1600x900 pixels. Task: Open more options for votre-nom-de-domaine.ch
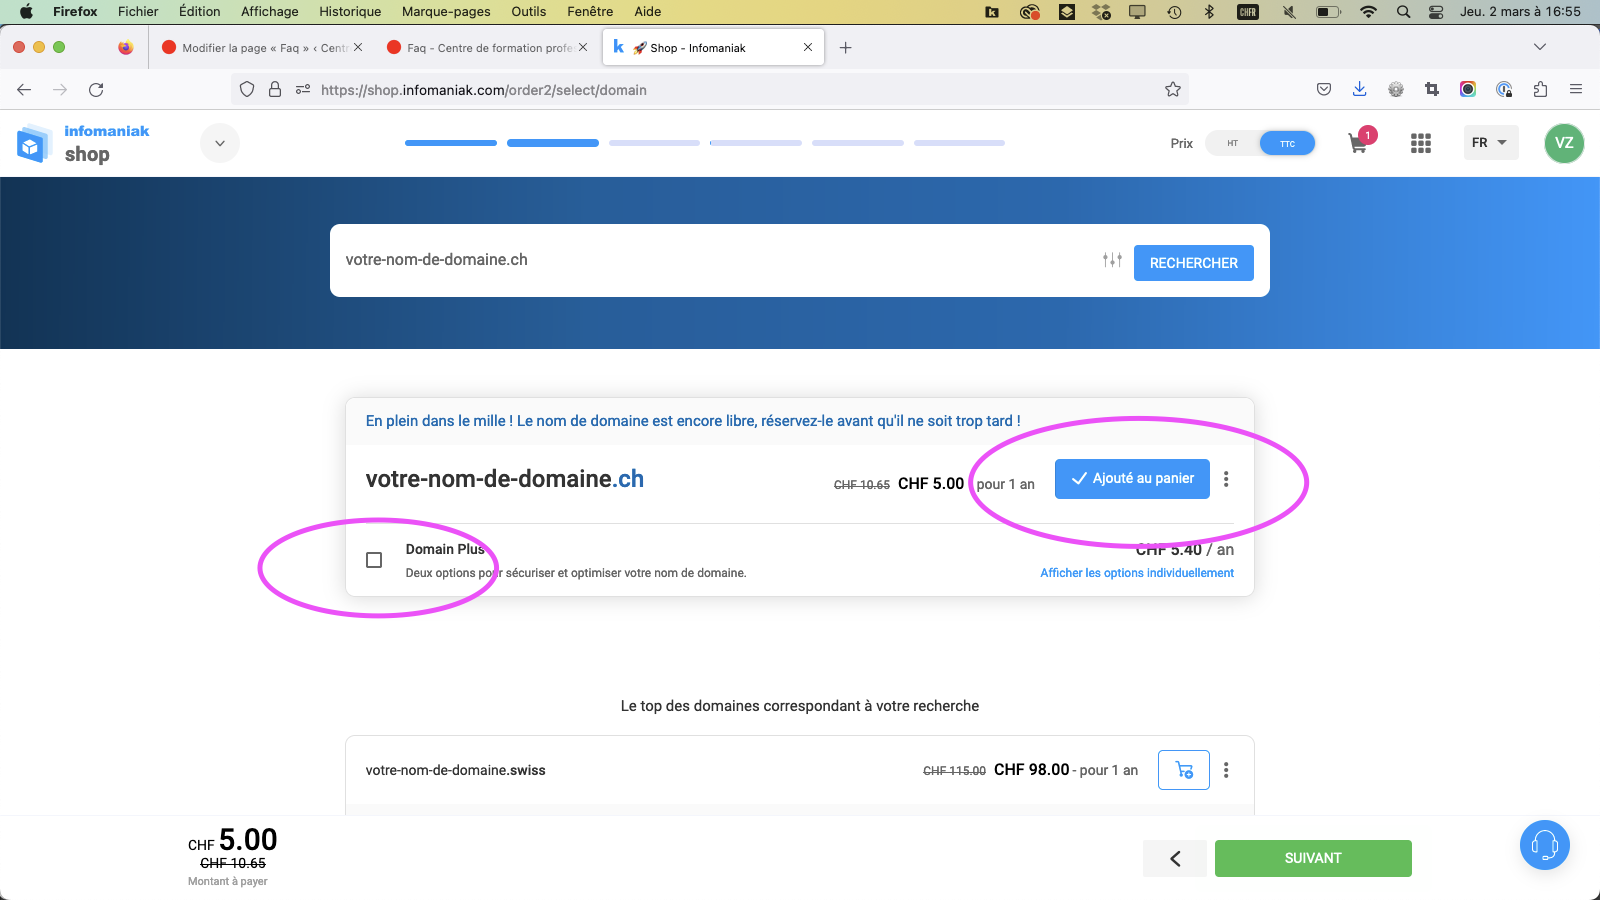pos(1226,479)
